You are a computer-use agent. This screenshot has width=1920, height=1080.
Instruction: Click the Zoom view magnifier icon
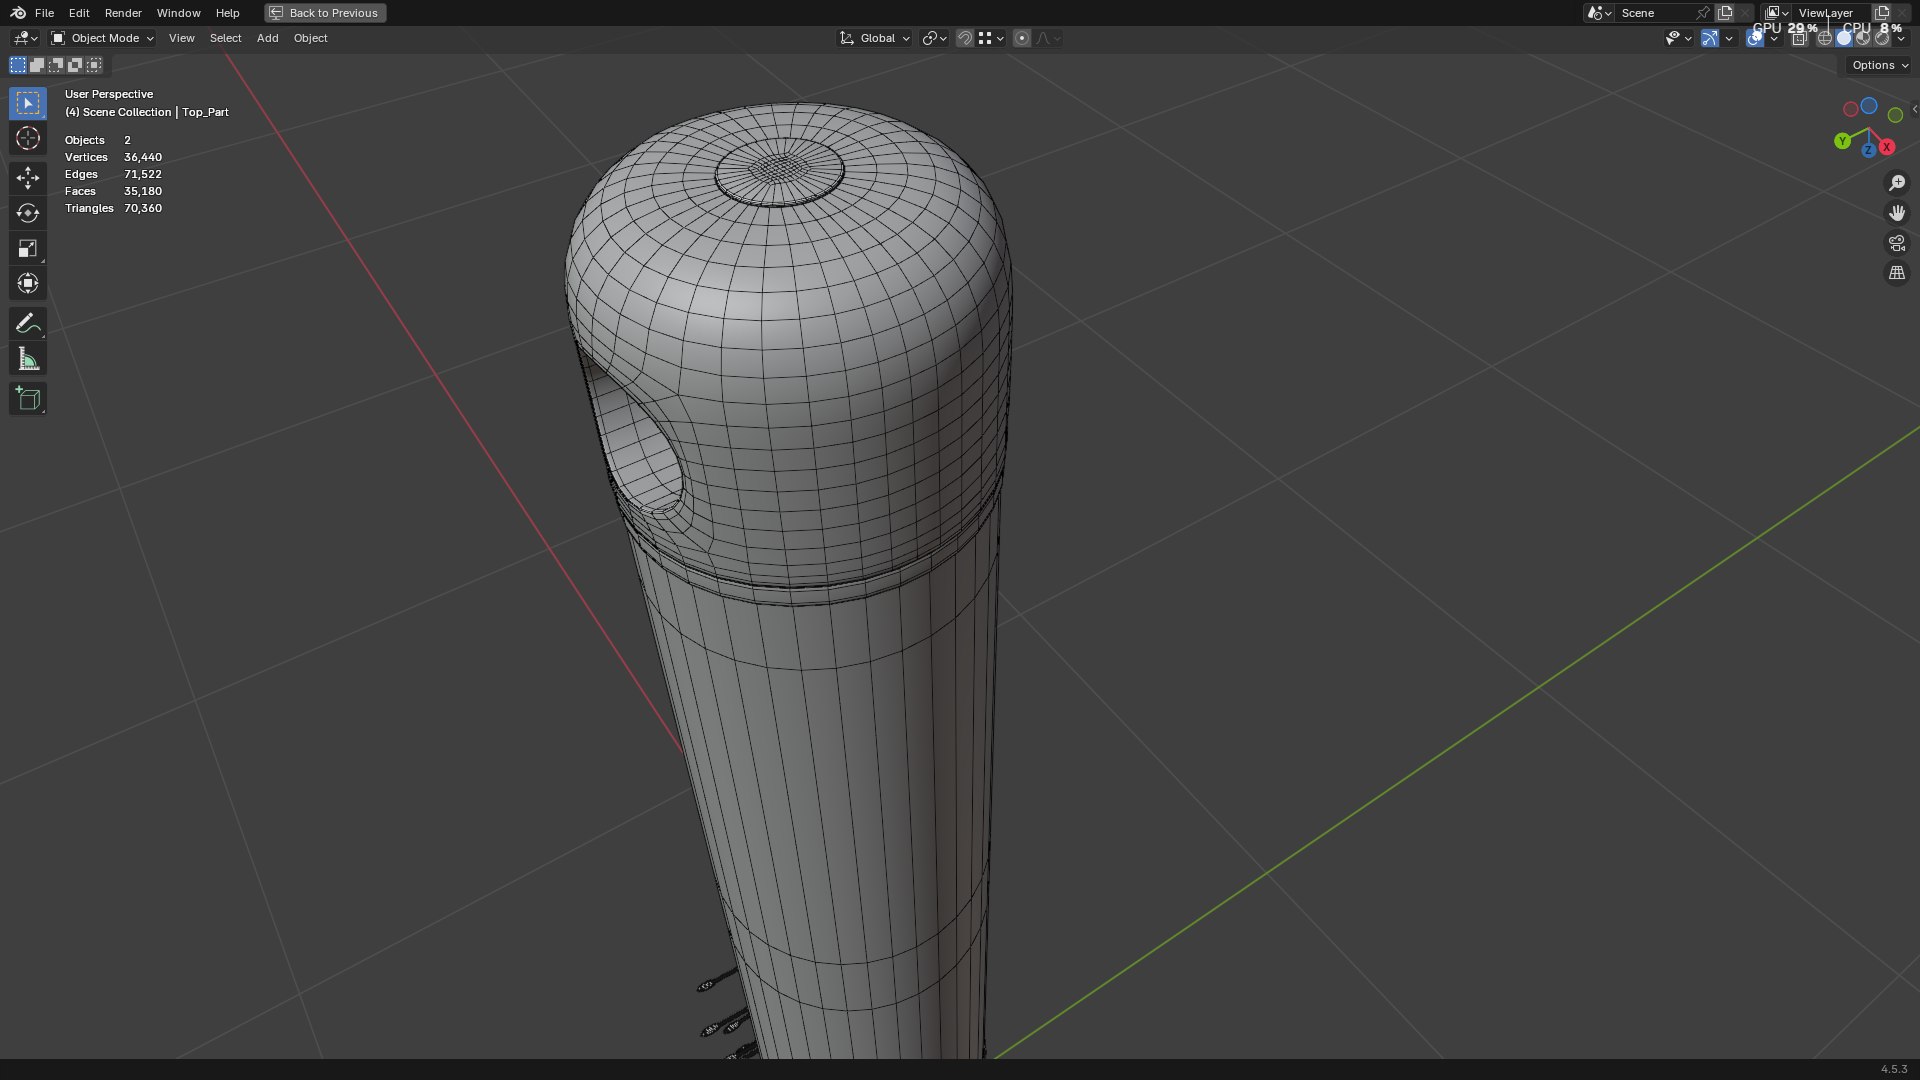[1897, 183]
